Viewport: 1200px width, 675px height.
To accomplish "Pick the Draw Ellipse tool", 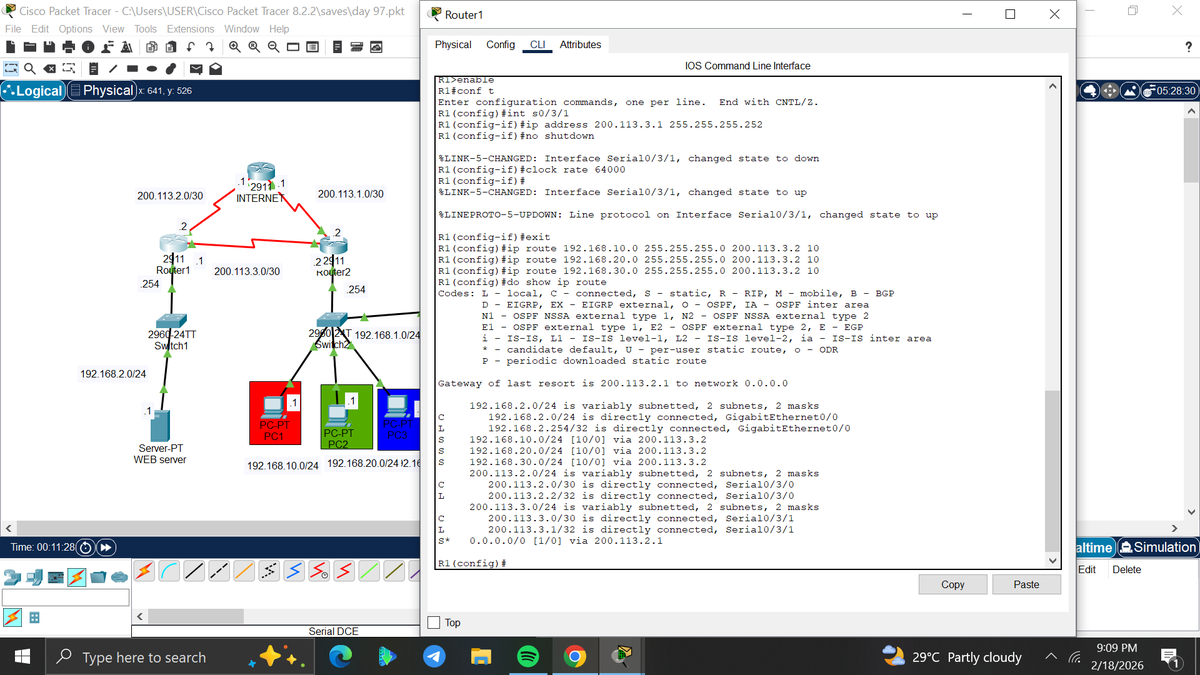I will pos(152,68).
